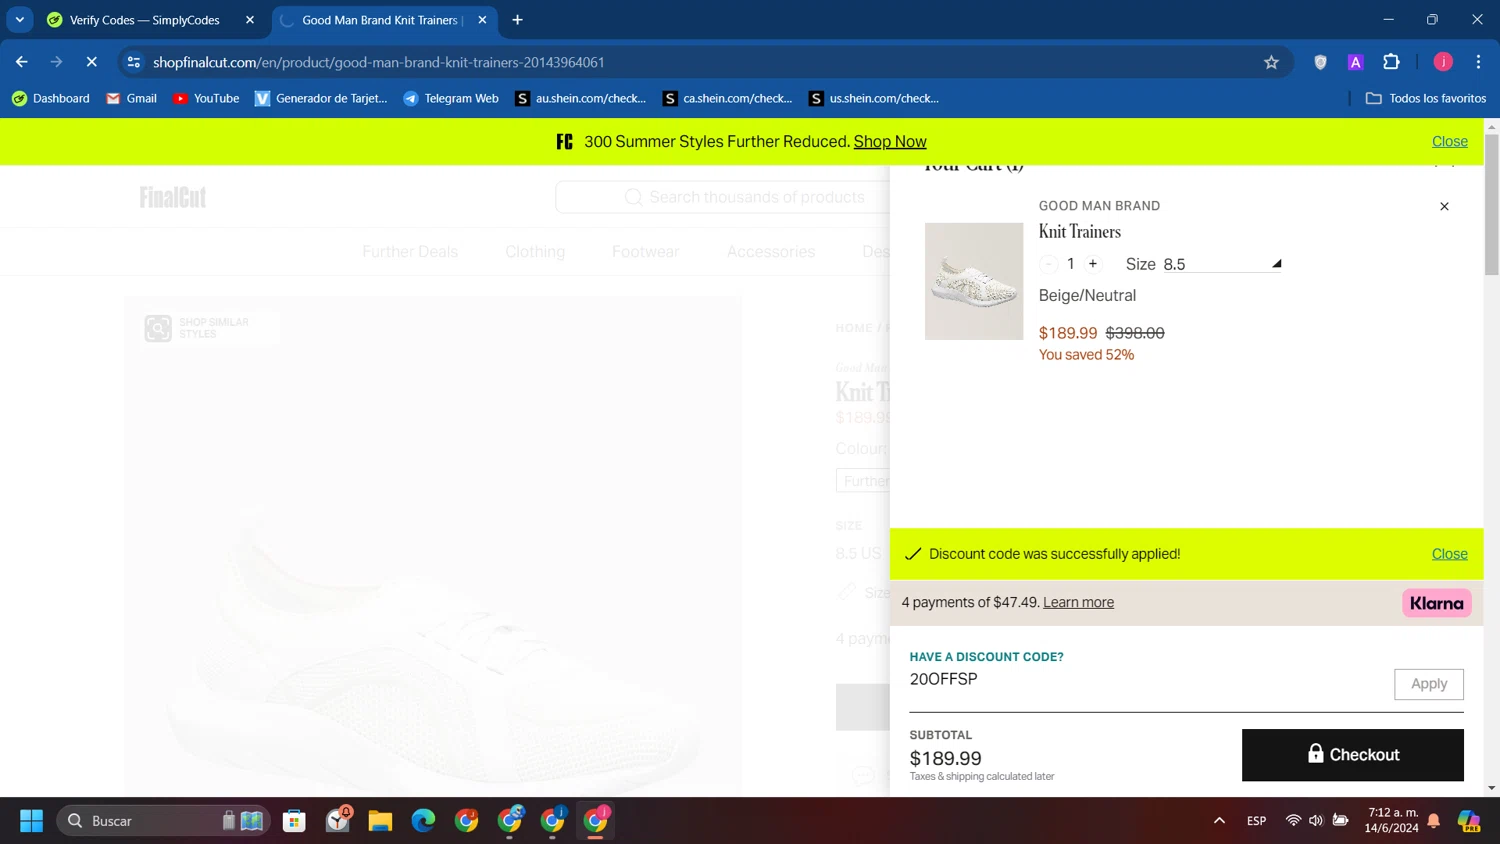Click the Knit Trainers product title
The height and width of the screenshot is (844, 1500).
(1079, 232)
